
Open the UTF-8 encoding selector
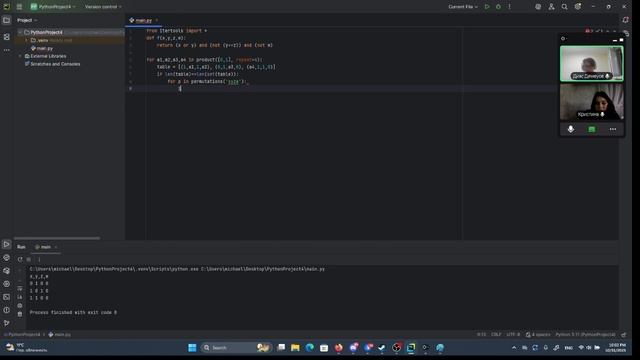click(x=513, y=334)
